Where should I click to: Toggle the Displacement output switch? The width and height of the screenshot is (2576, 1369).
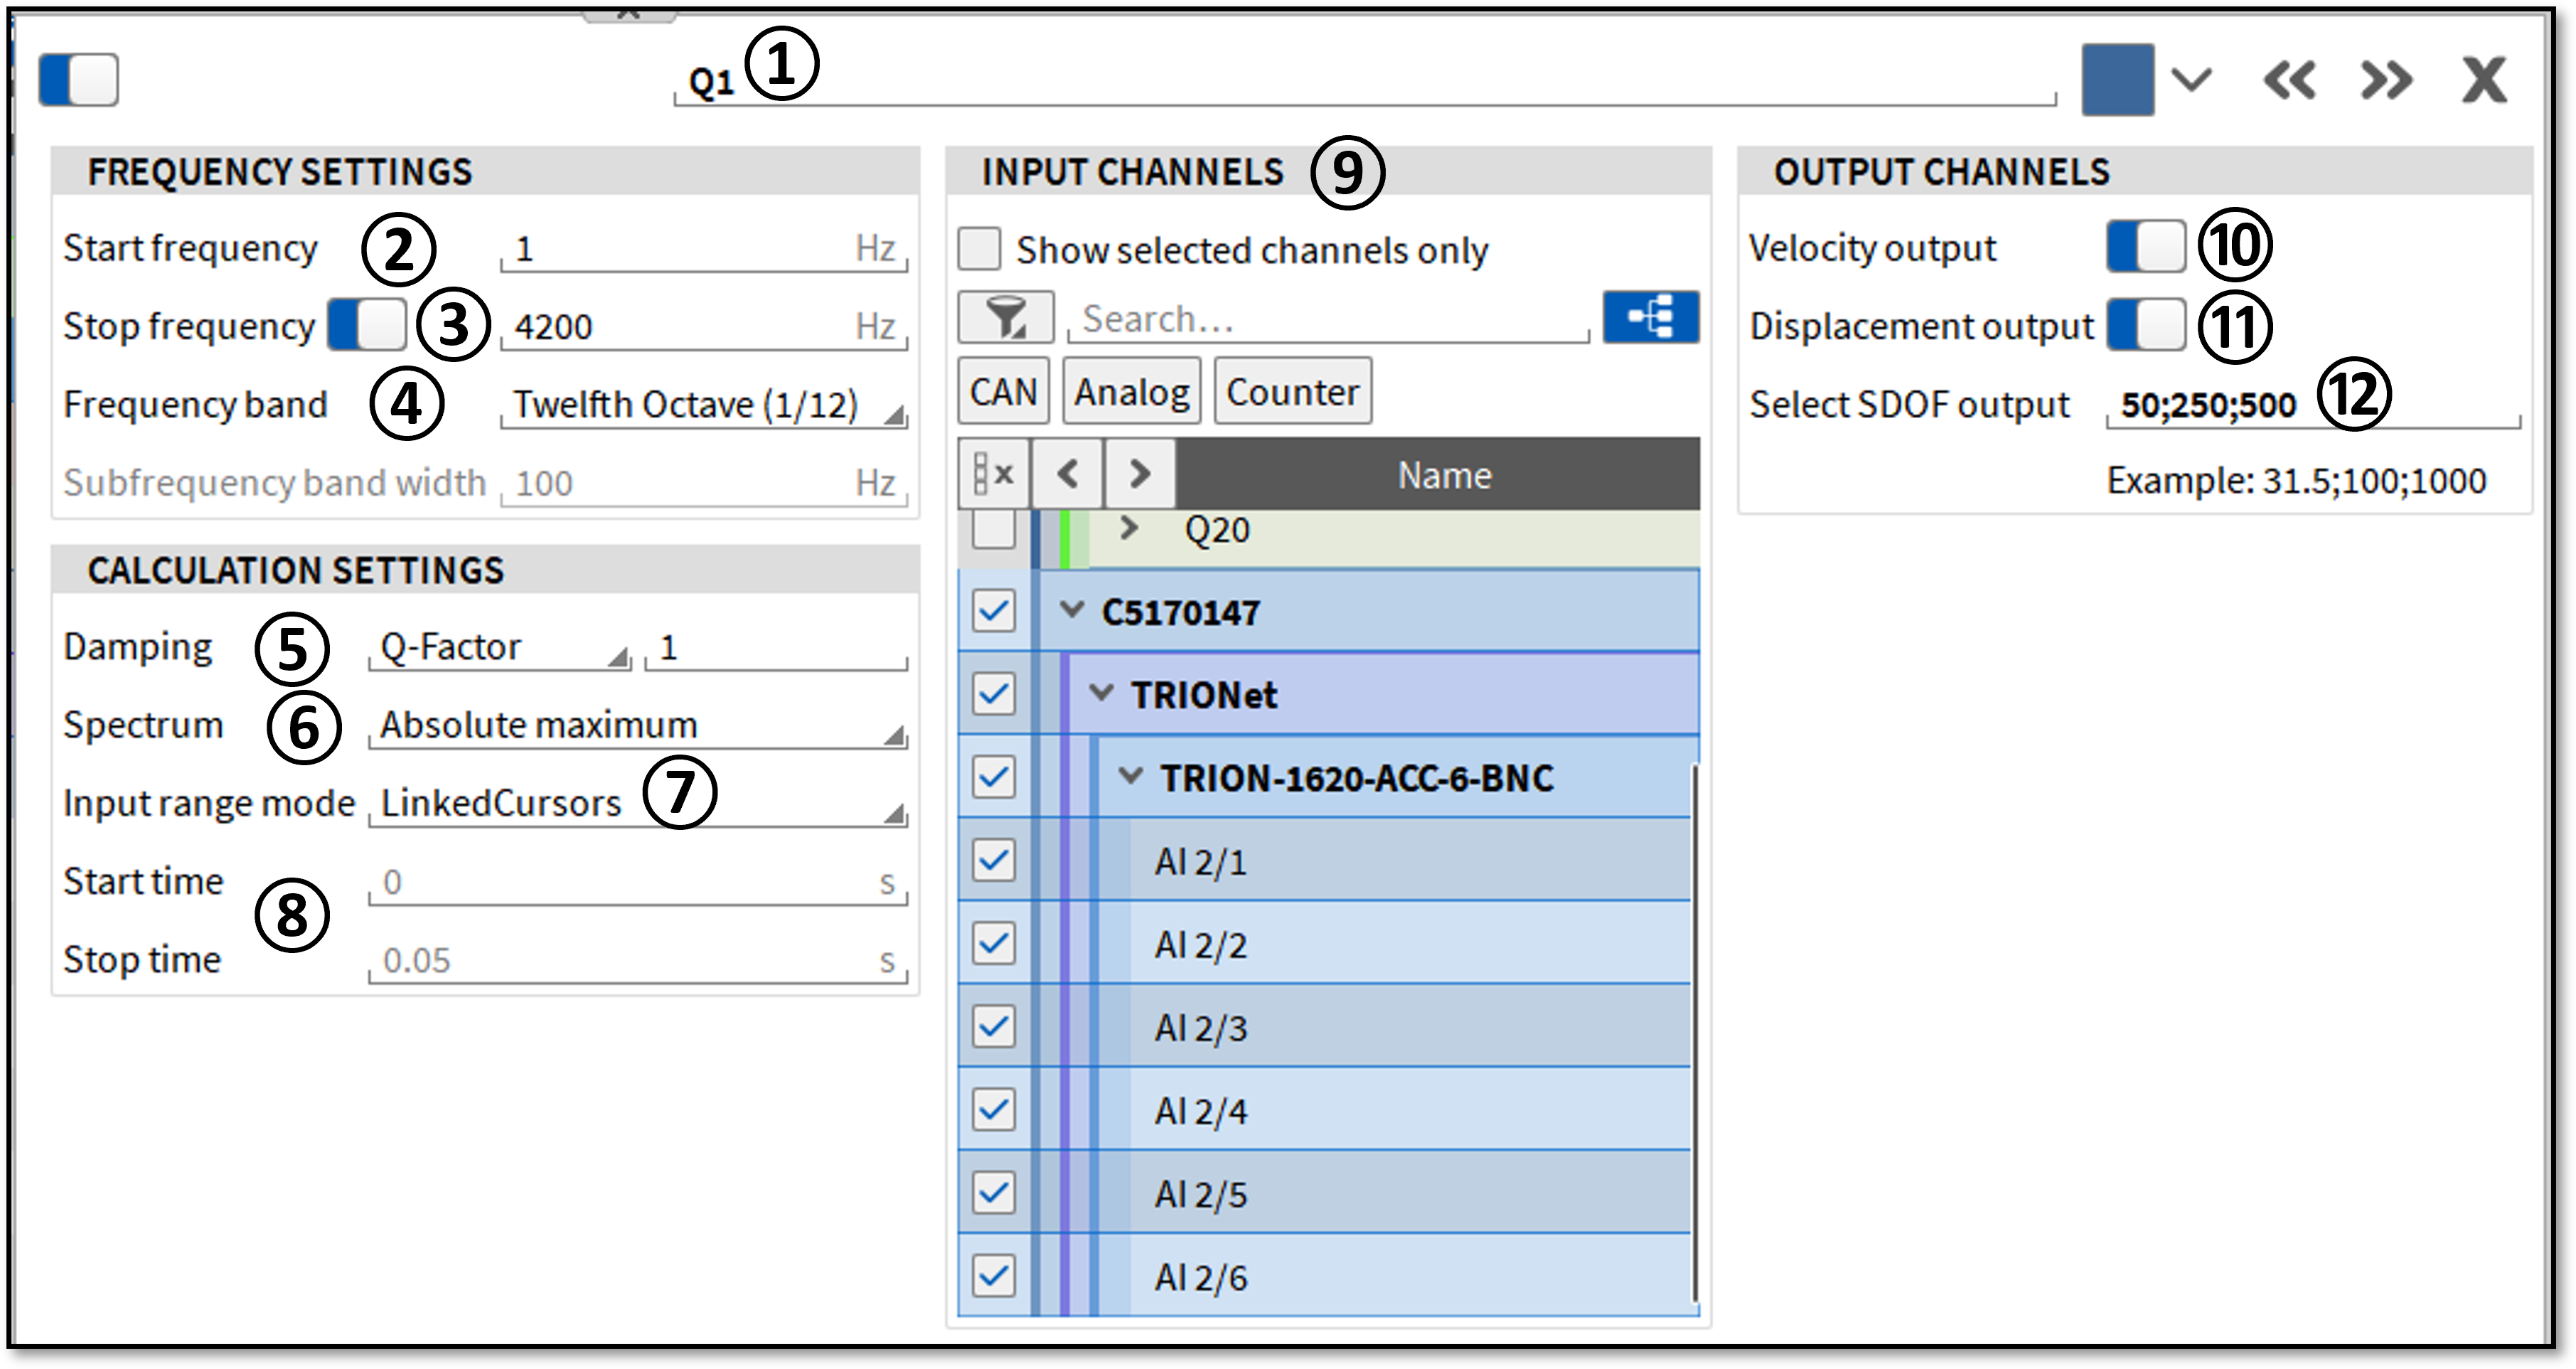pos(2146,325)
